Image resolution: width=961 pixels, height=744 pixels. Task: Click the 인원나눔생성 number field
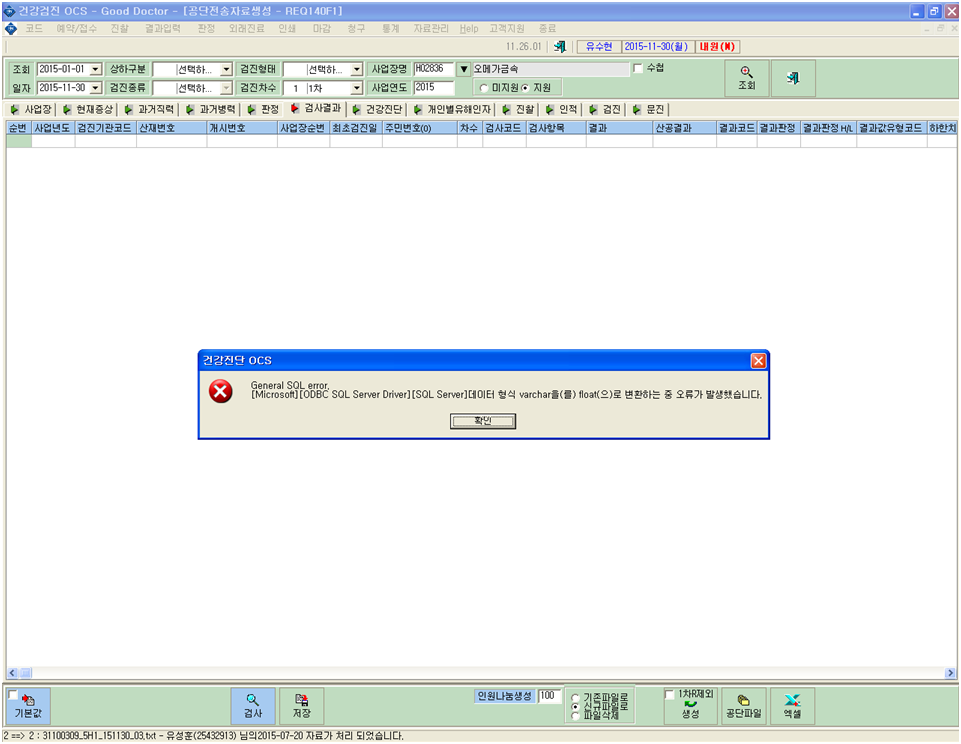550,696
